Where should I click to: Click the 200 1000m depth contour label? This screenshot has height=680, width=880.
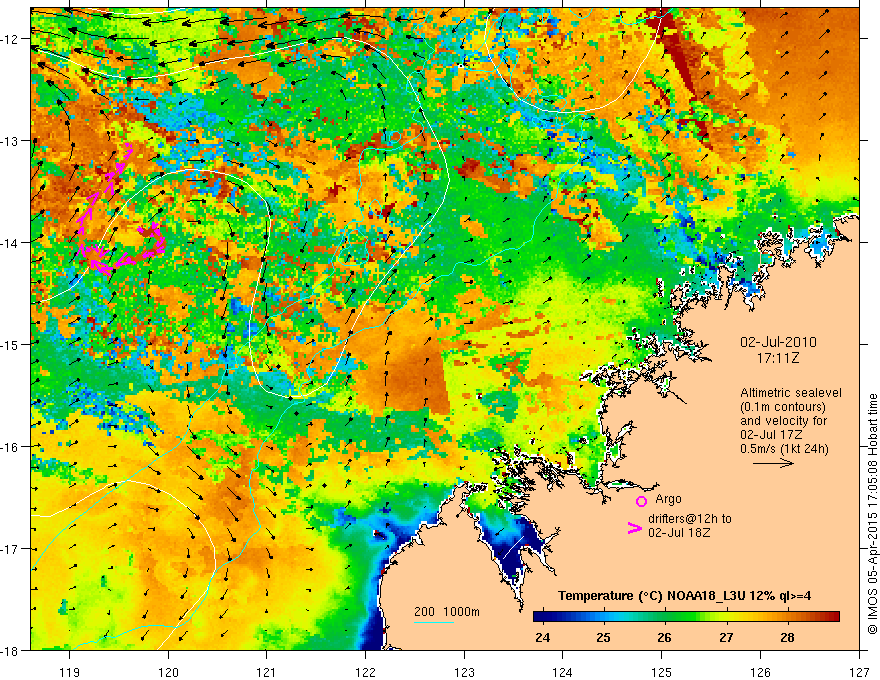pyautogui.click(x=447, y=612)
